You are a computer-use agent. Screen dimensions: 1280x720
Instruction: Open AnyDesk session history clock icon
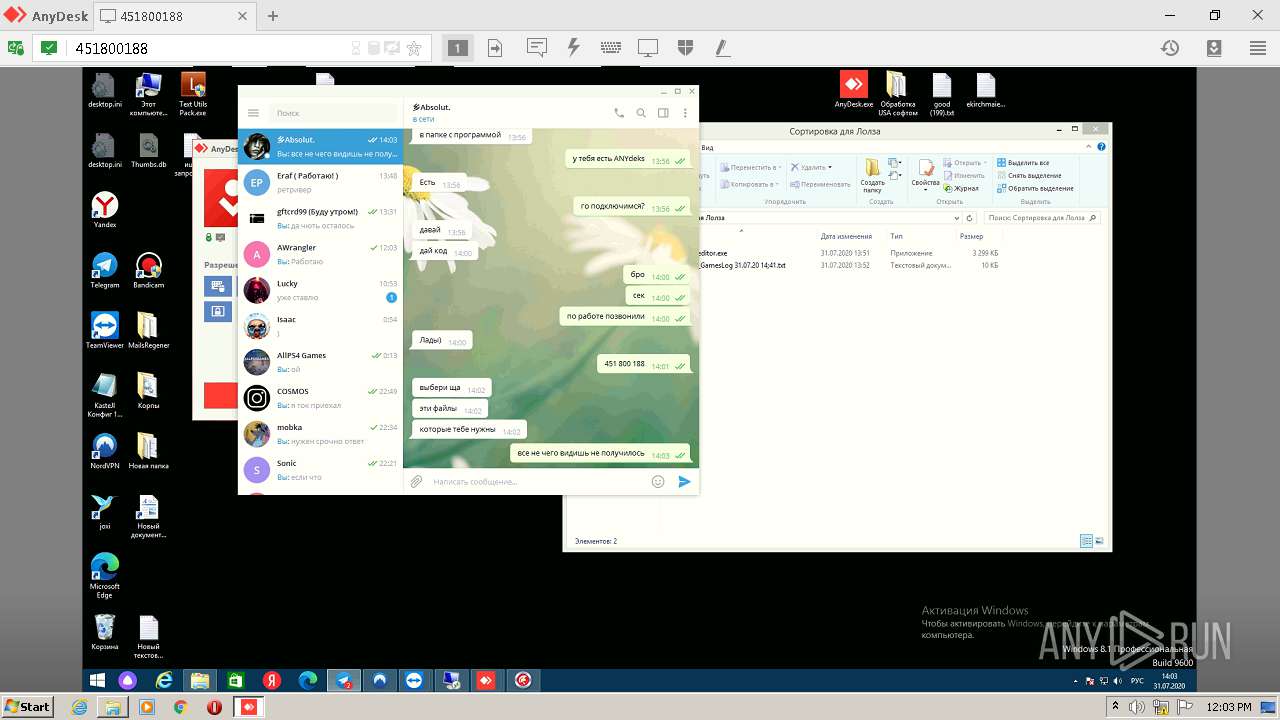coord(1169,48)
